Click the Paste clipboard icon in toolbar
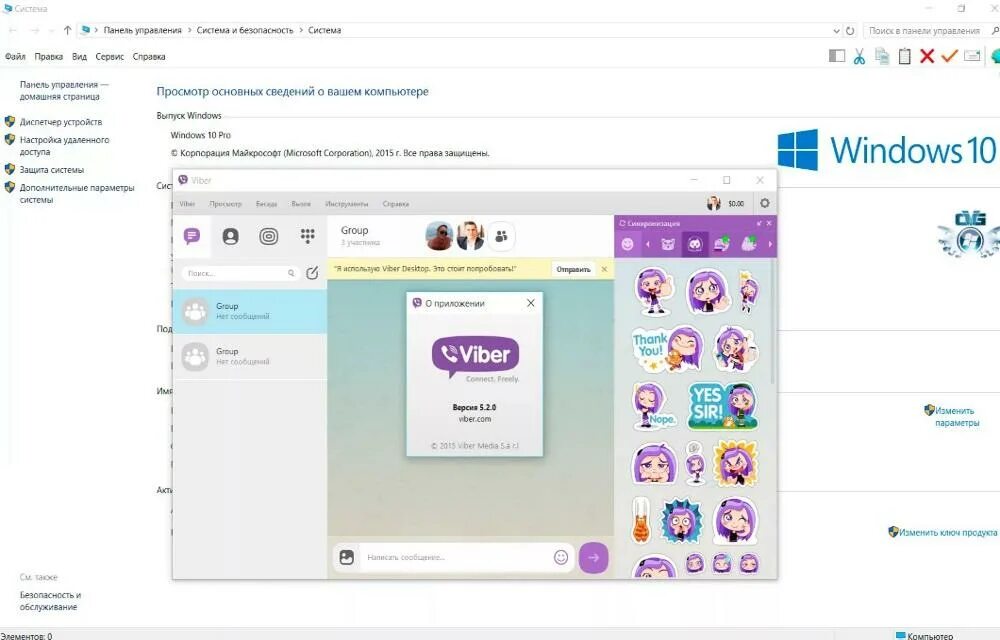 point(904,57)
